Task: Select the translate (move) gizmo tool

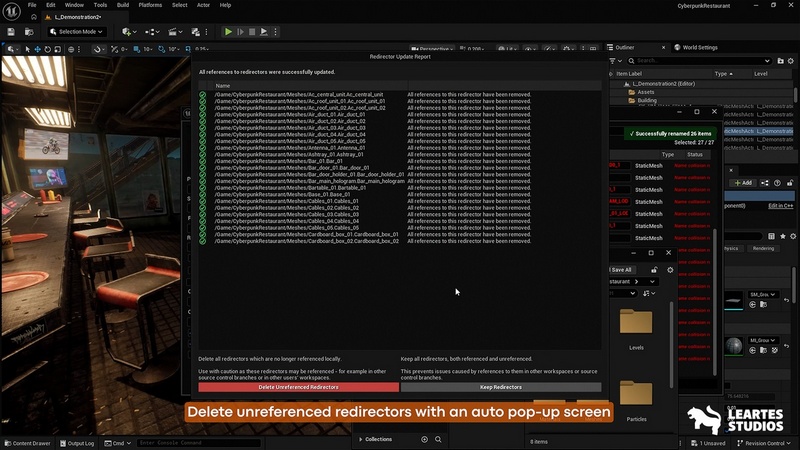Action: [38, 49]
